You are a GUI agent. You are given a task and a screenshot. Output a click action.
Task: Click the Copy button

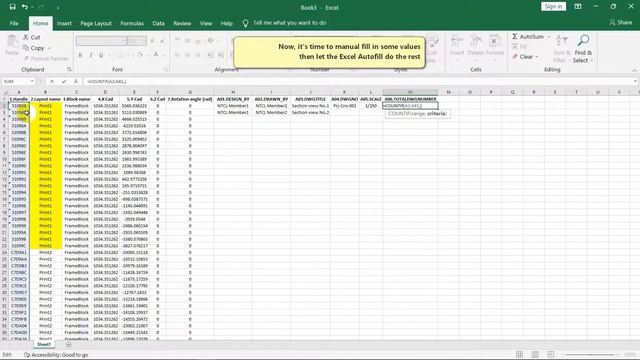33,48
